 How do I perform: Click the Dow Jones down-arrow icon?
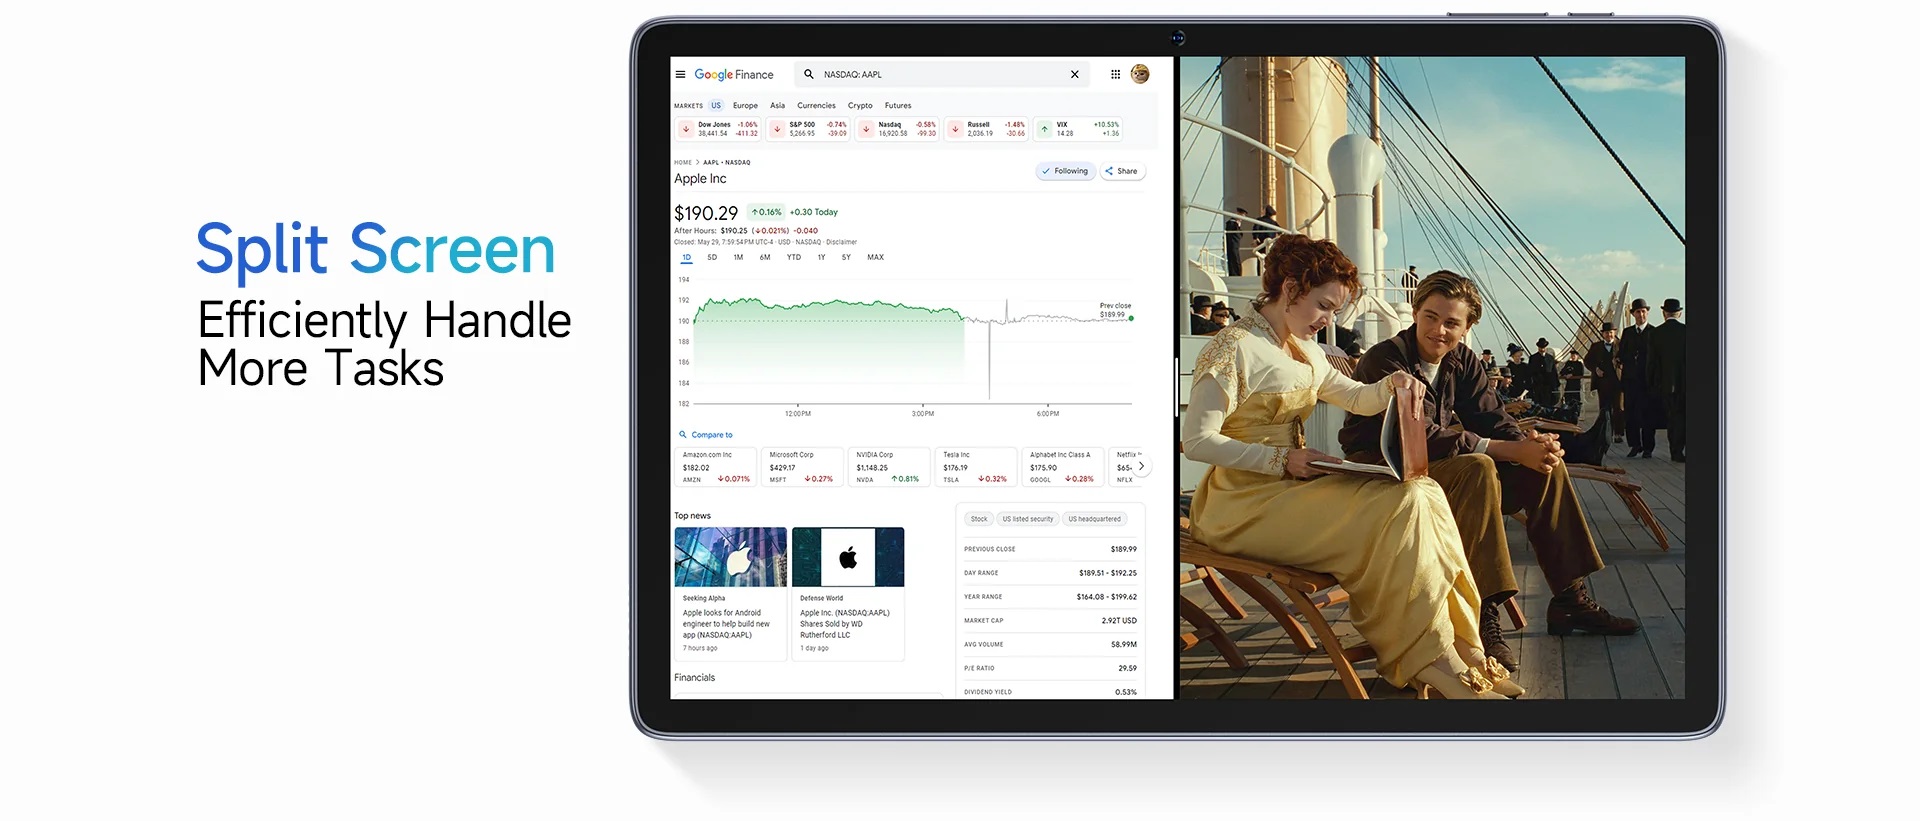686,129
